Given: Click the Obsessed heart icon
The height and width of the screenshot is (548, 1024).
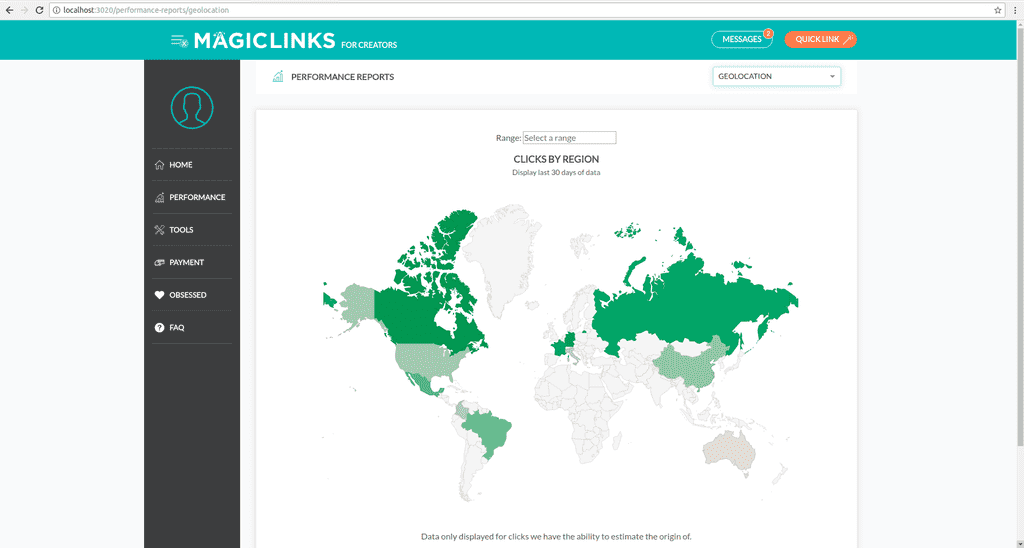Looking at the screenshot, I should [159, 295].
